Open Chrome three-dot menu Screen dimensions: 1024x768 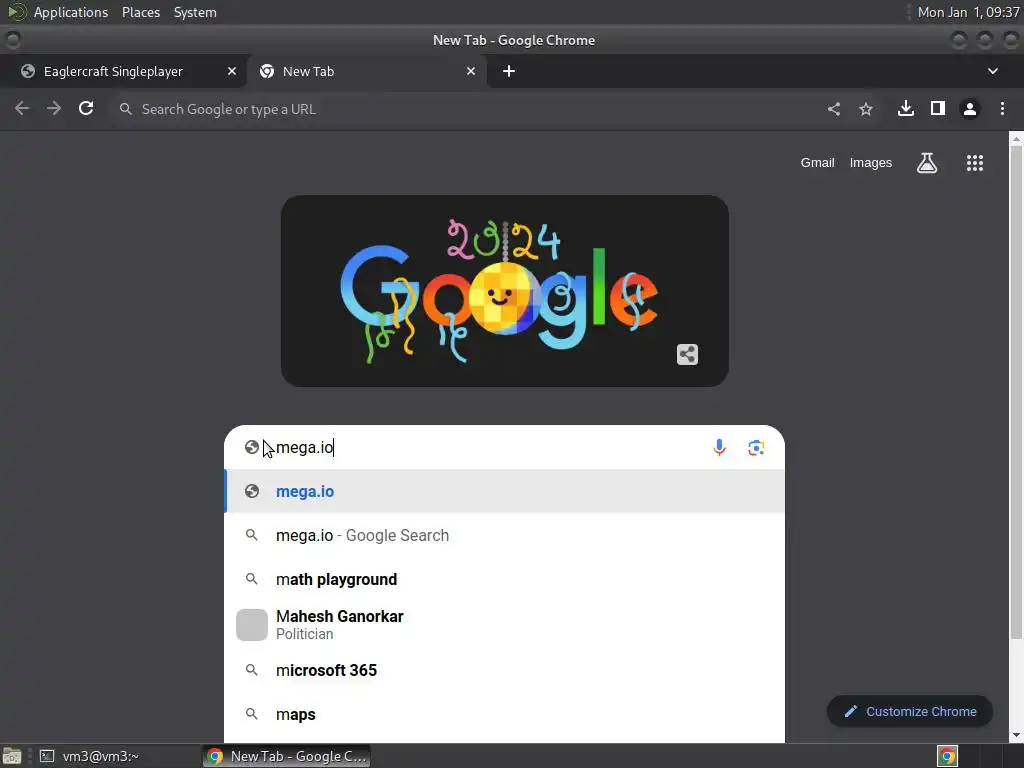click(x=1002, y=108)
